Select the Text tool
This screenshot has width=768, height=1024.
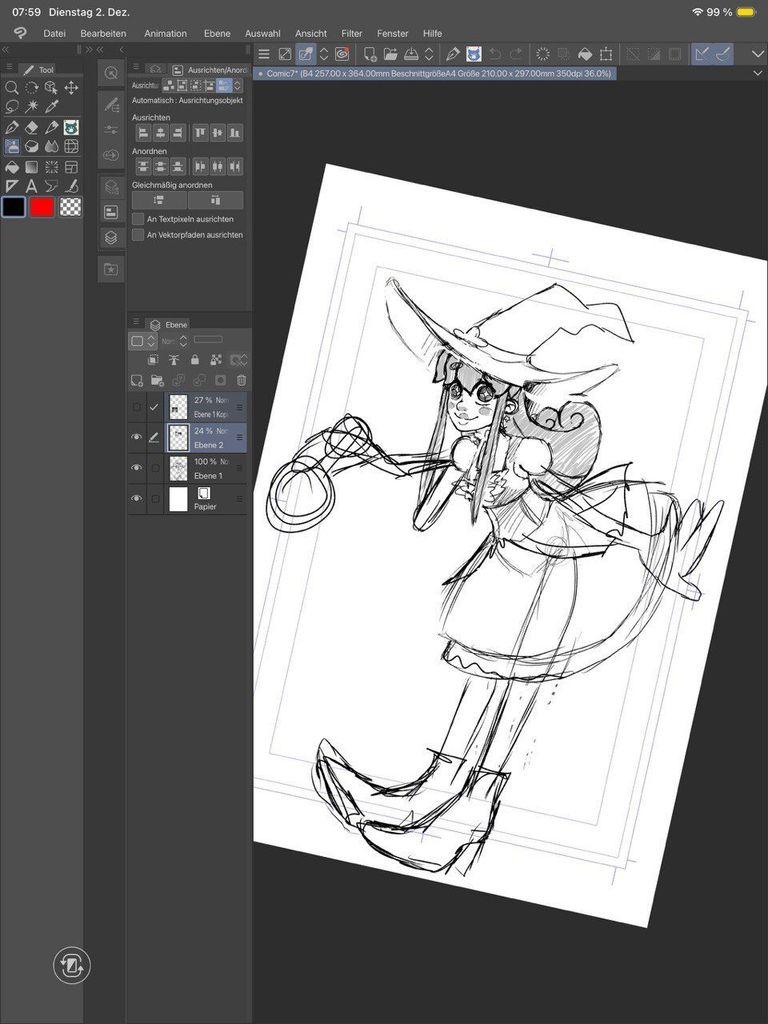point(32,186)
